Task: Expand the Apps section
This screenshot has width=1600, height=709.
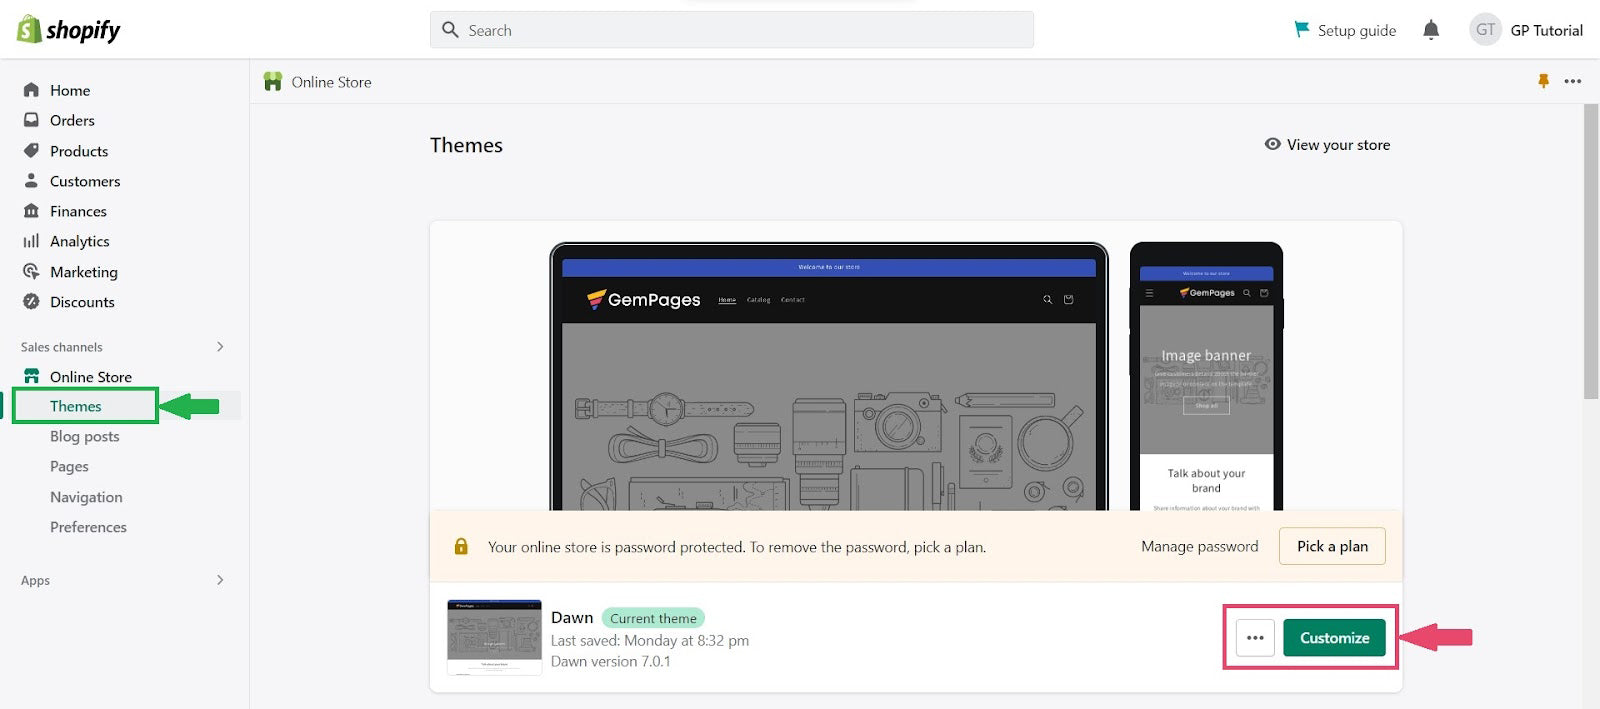Action: [x=220, y=580]
